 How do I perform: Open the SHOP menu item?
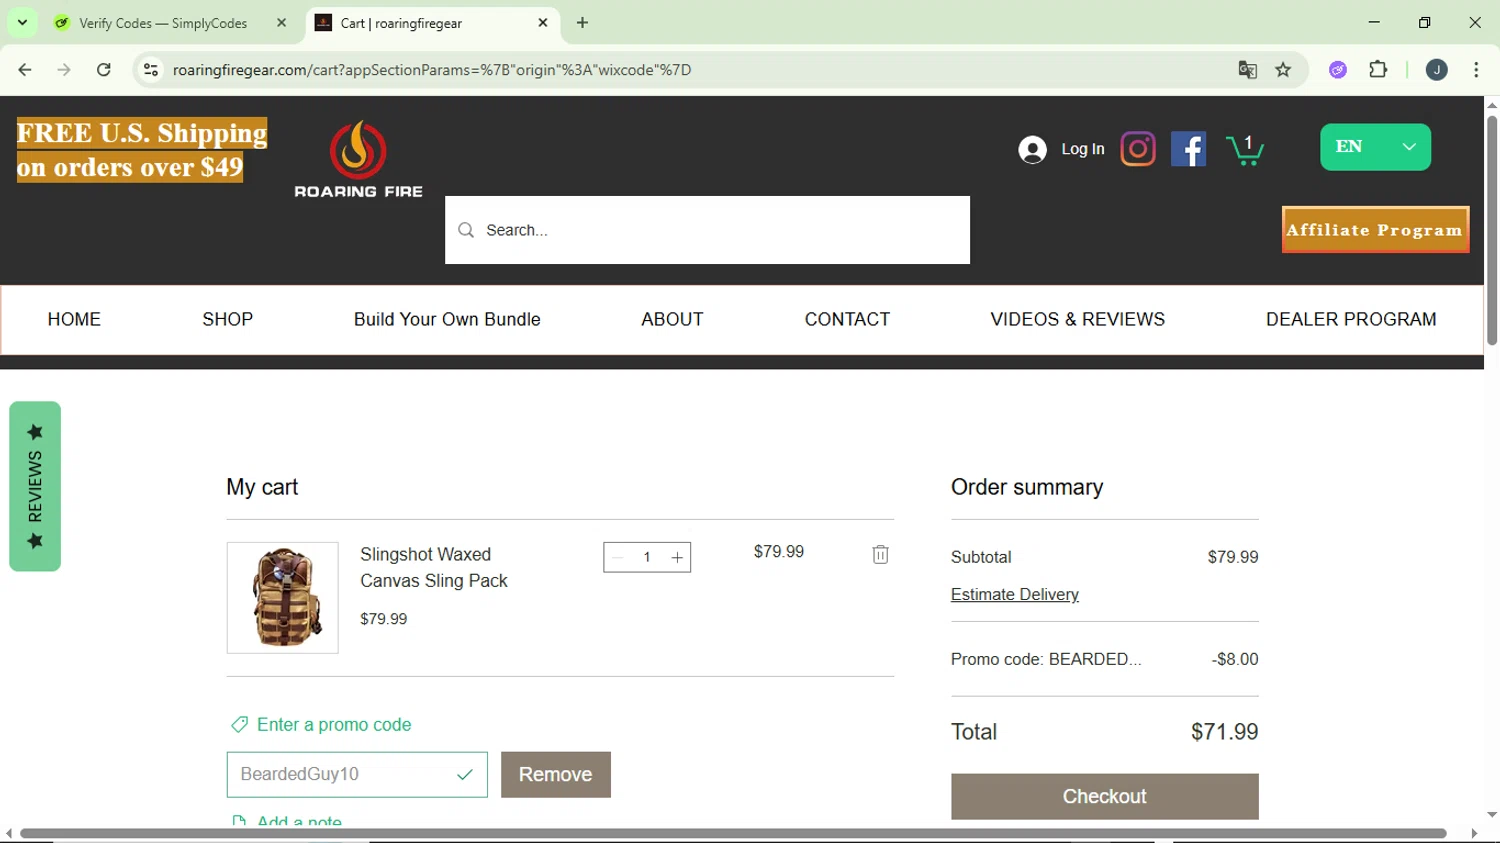tap(228, 320)
